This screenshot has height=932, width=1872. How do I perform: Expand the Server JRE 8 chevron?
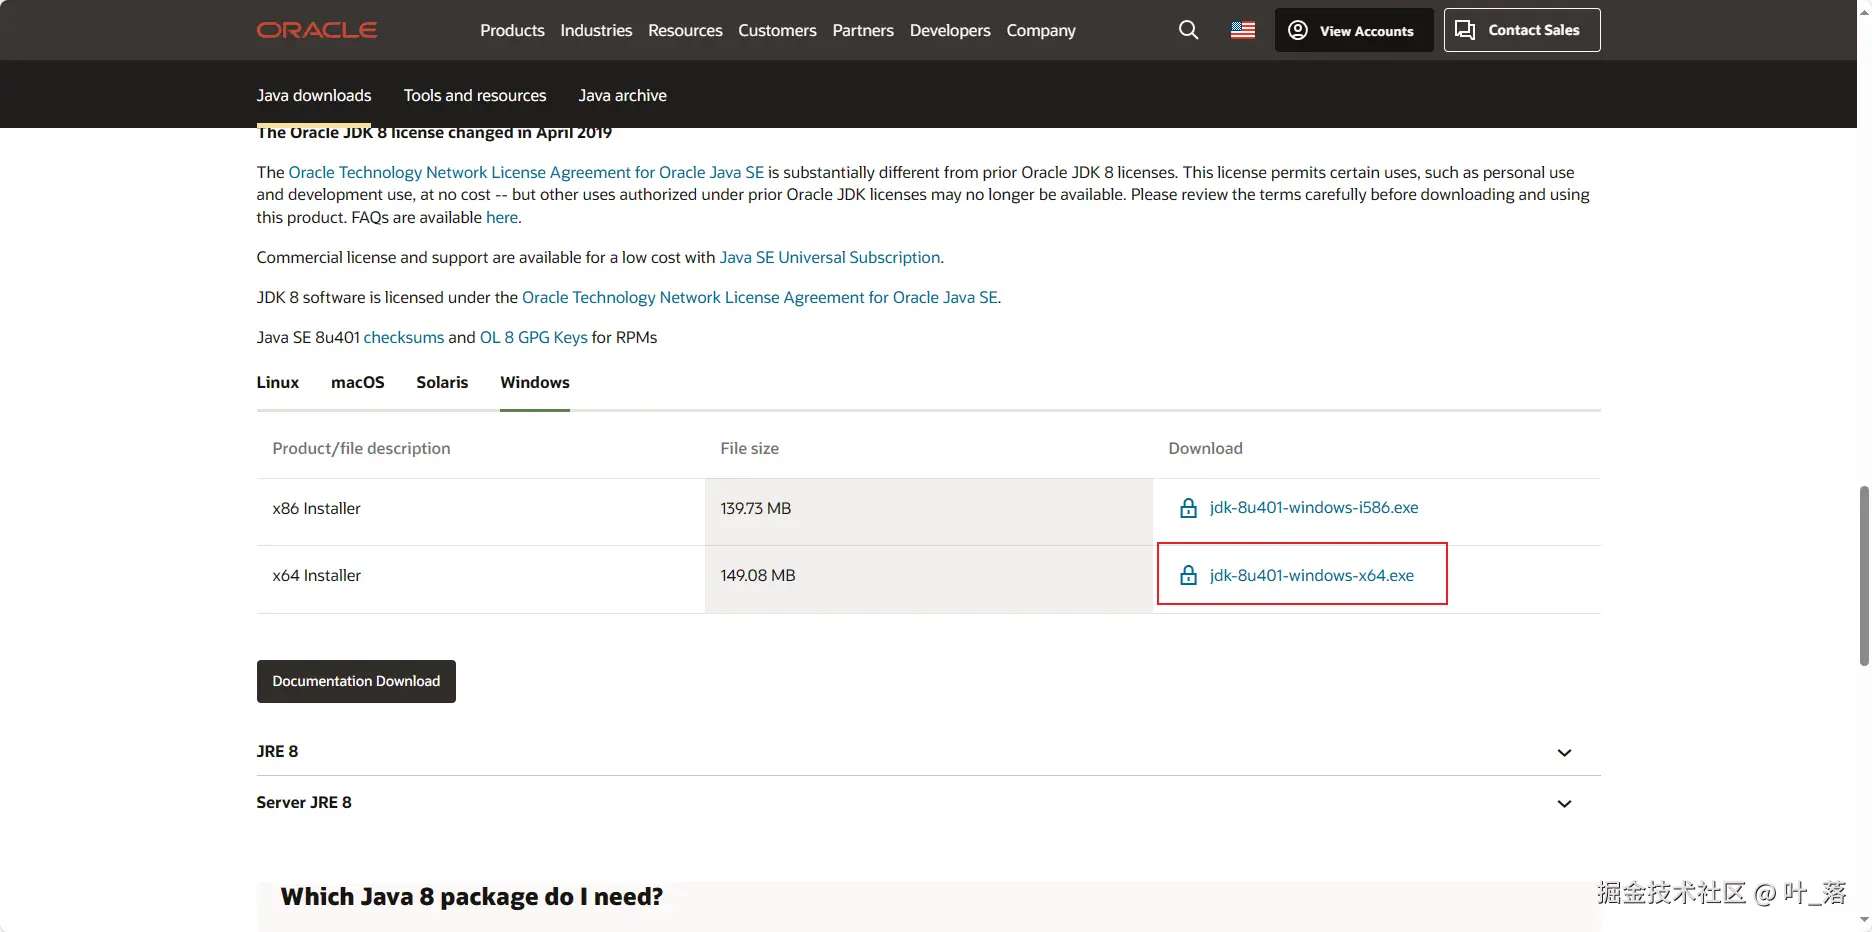click(1564, 804)
